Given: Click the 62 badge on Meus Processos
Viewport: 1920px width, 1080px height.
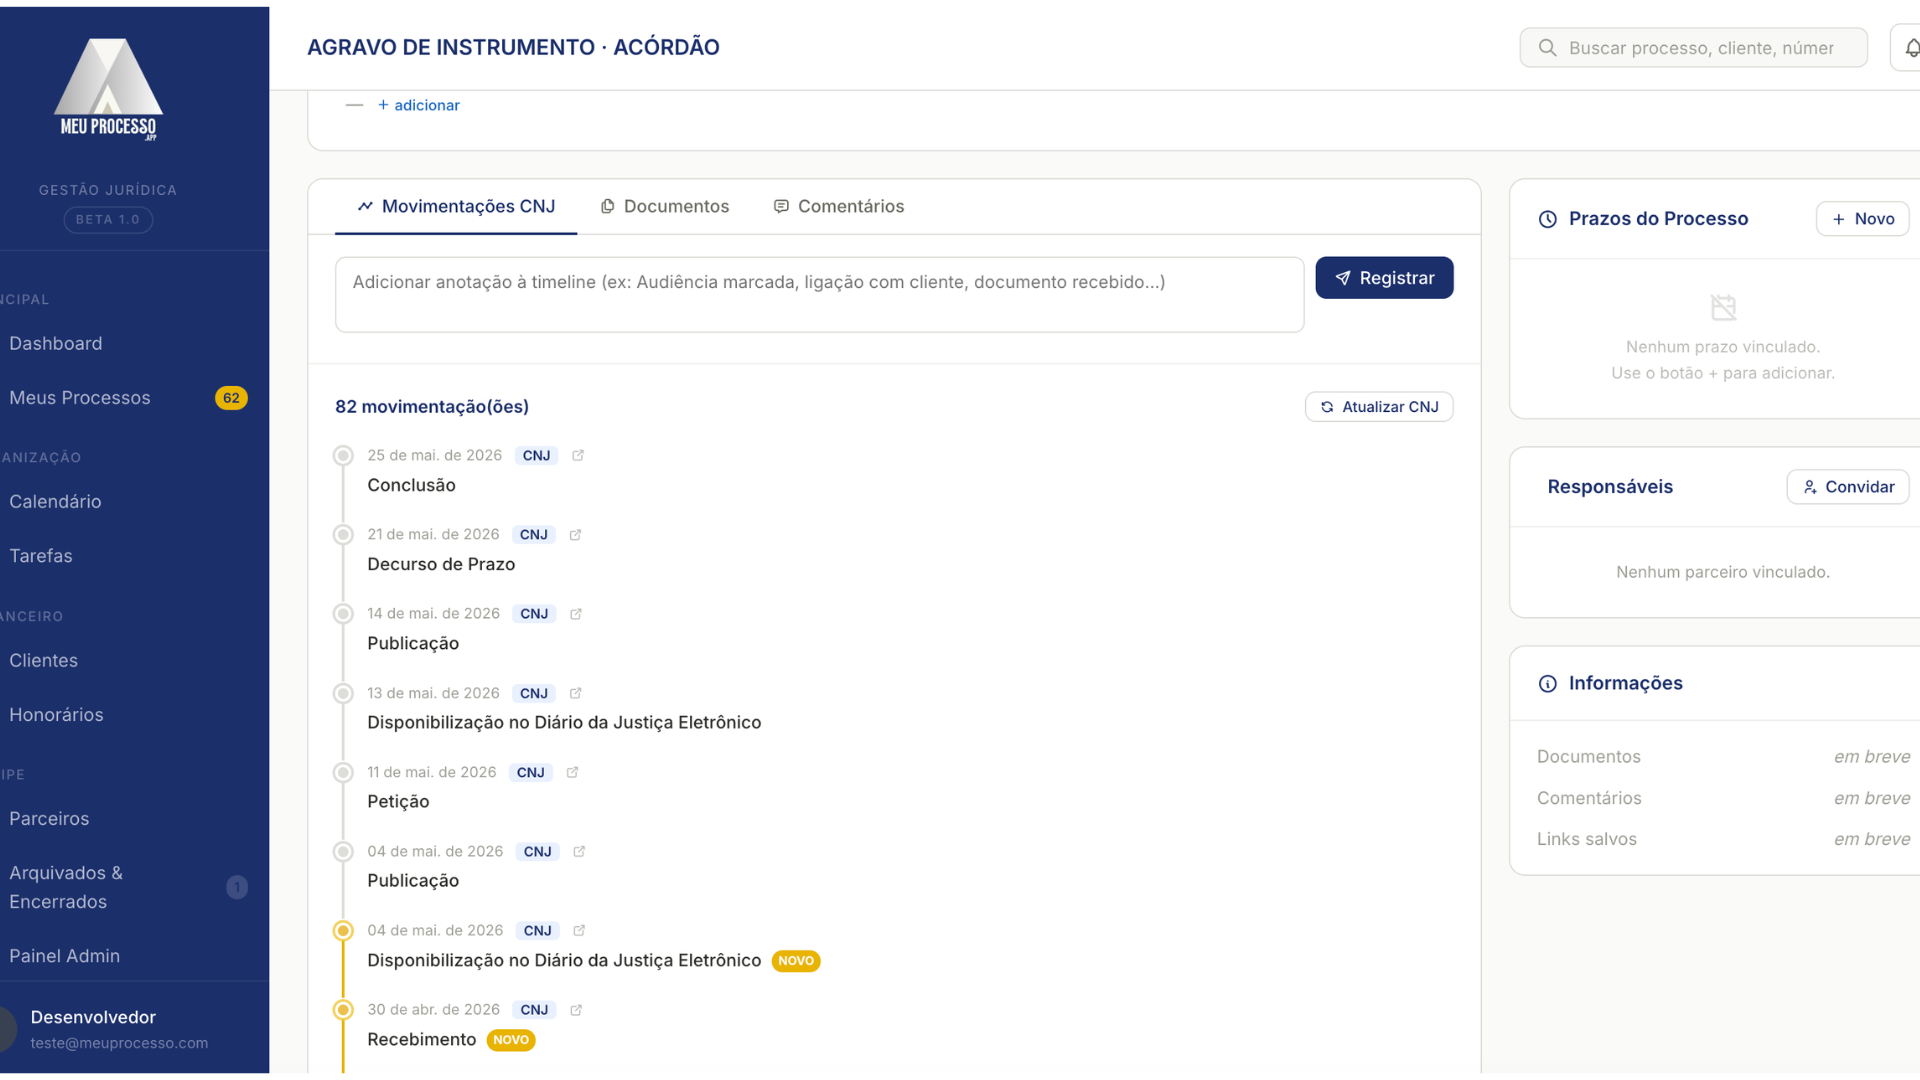Looking at the screenshot, I should (x=231, y=398).
